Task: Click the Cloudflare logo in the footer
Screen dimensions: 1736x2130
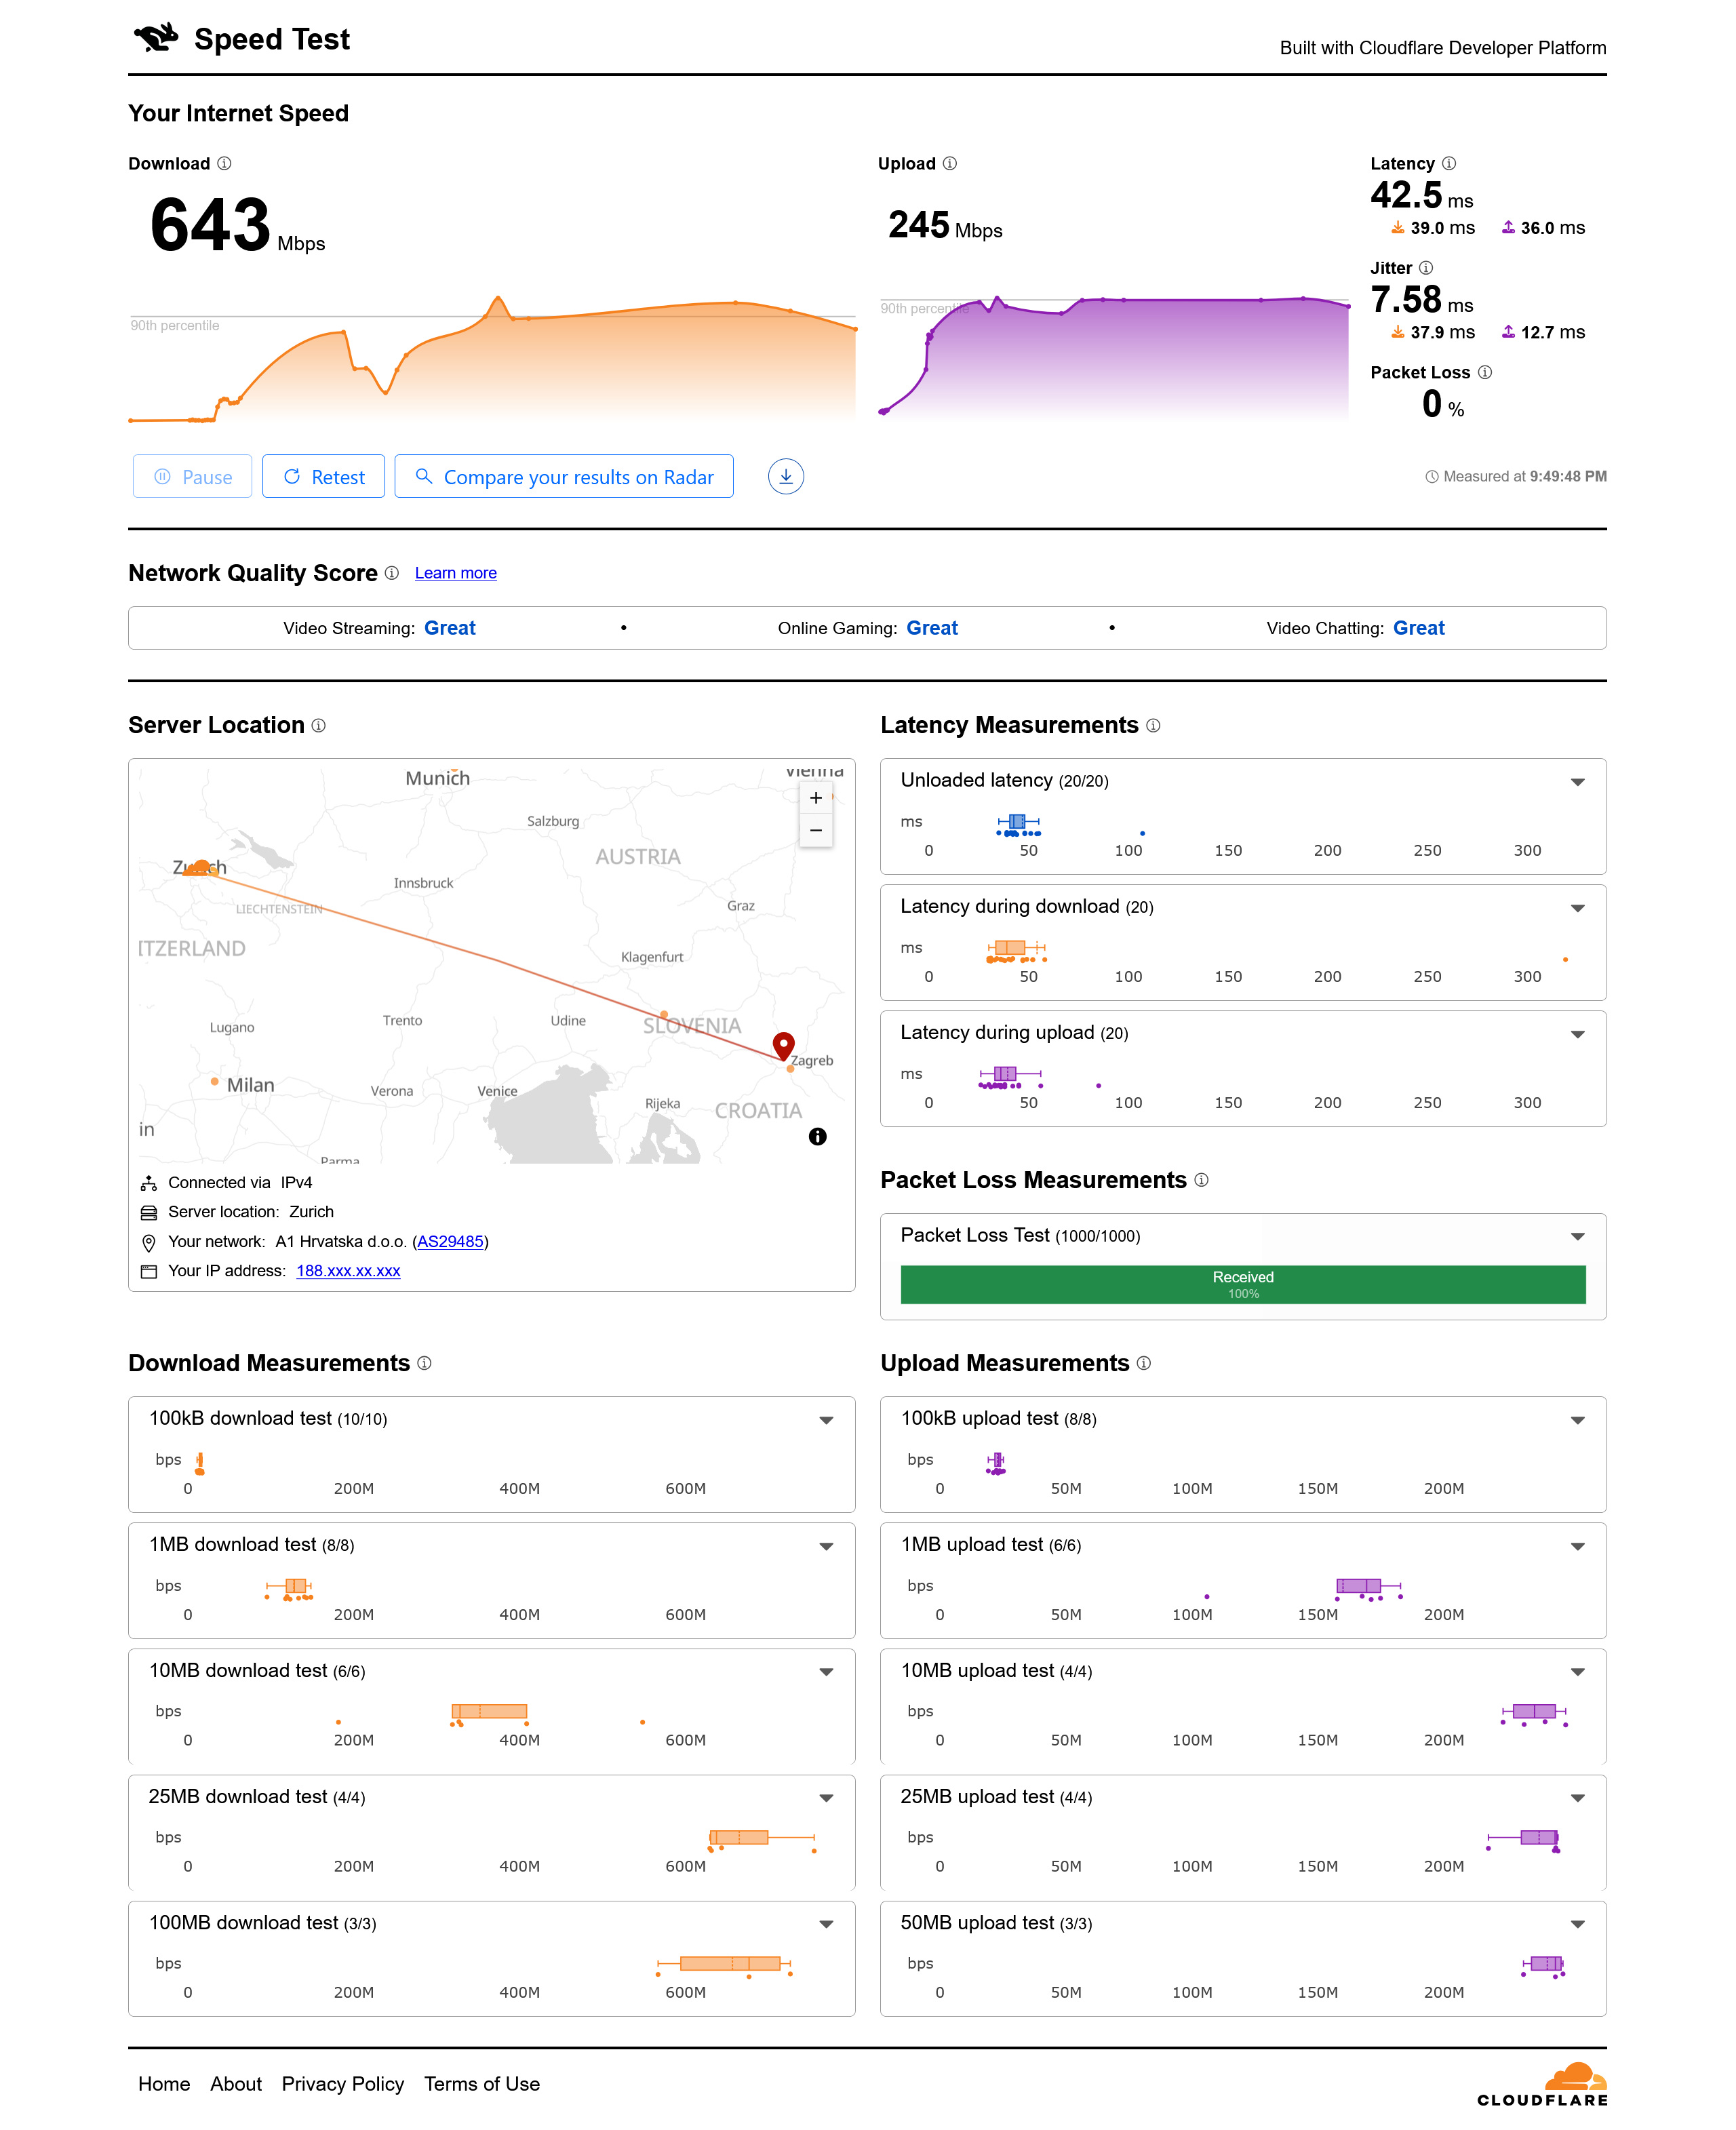Action: click(x=1542, y=2085)
